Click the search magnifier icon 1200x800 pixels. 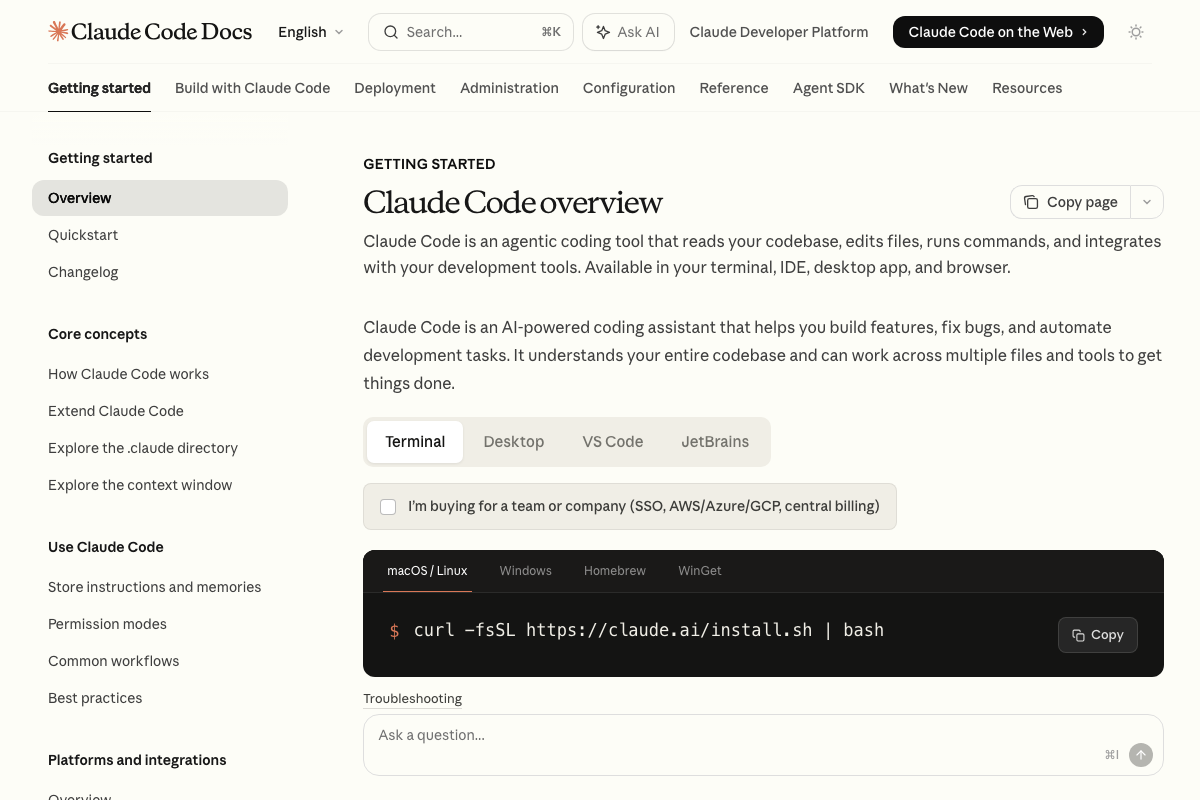[x=391, y=32]
